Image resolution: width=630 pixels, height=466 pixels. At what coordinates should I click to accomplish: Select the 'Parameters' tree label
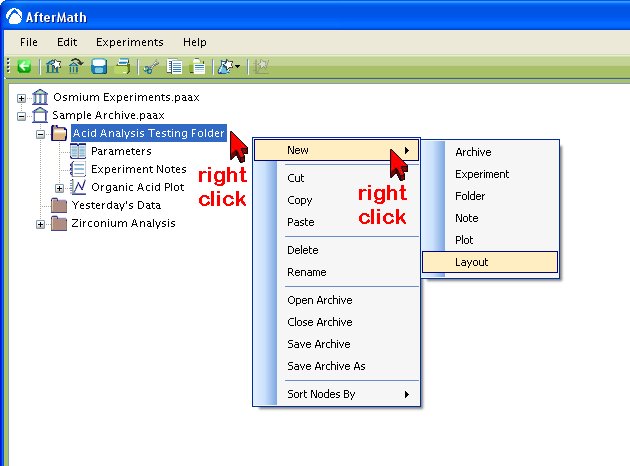pyautogui.click(x=121, y=151)
